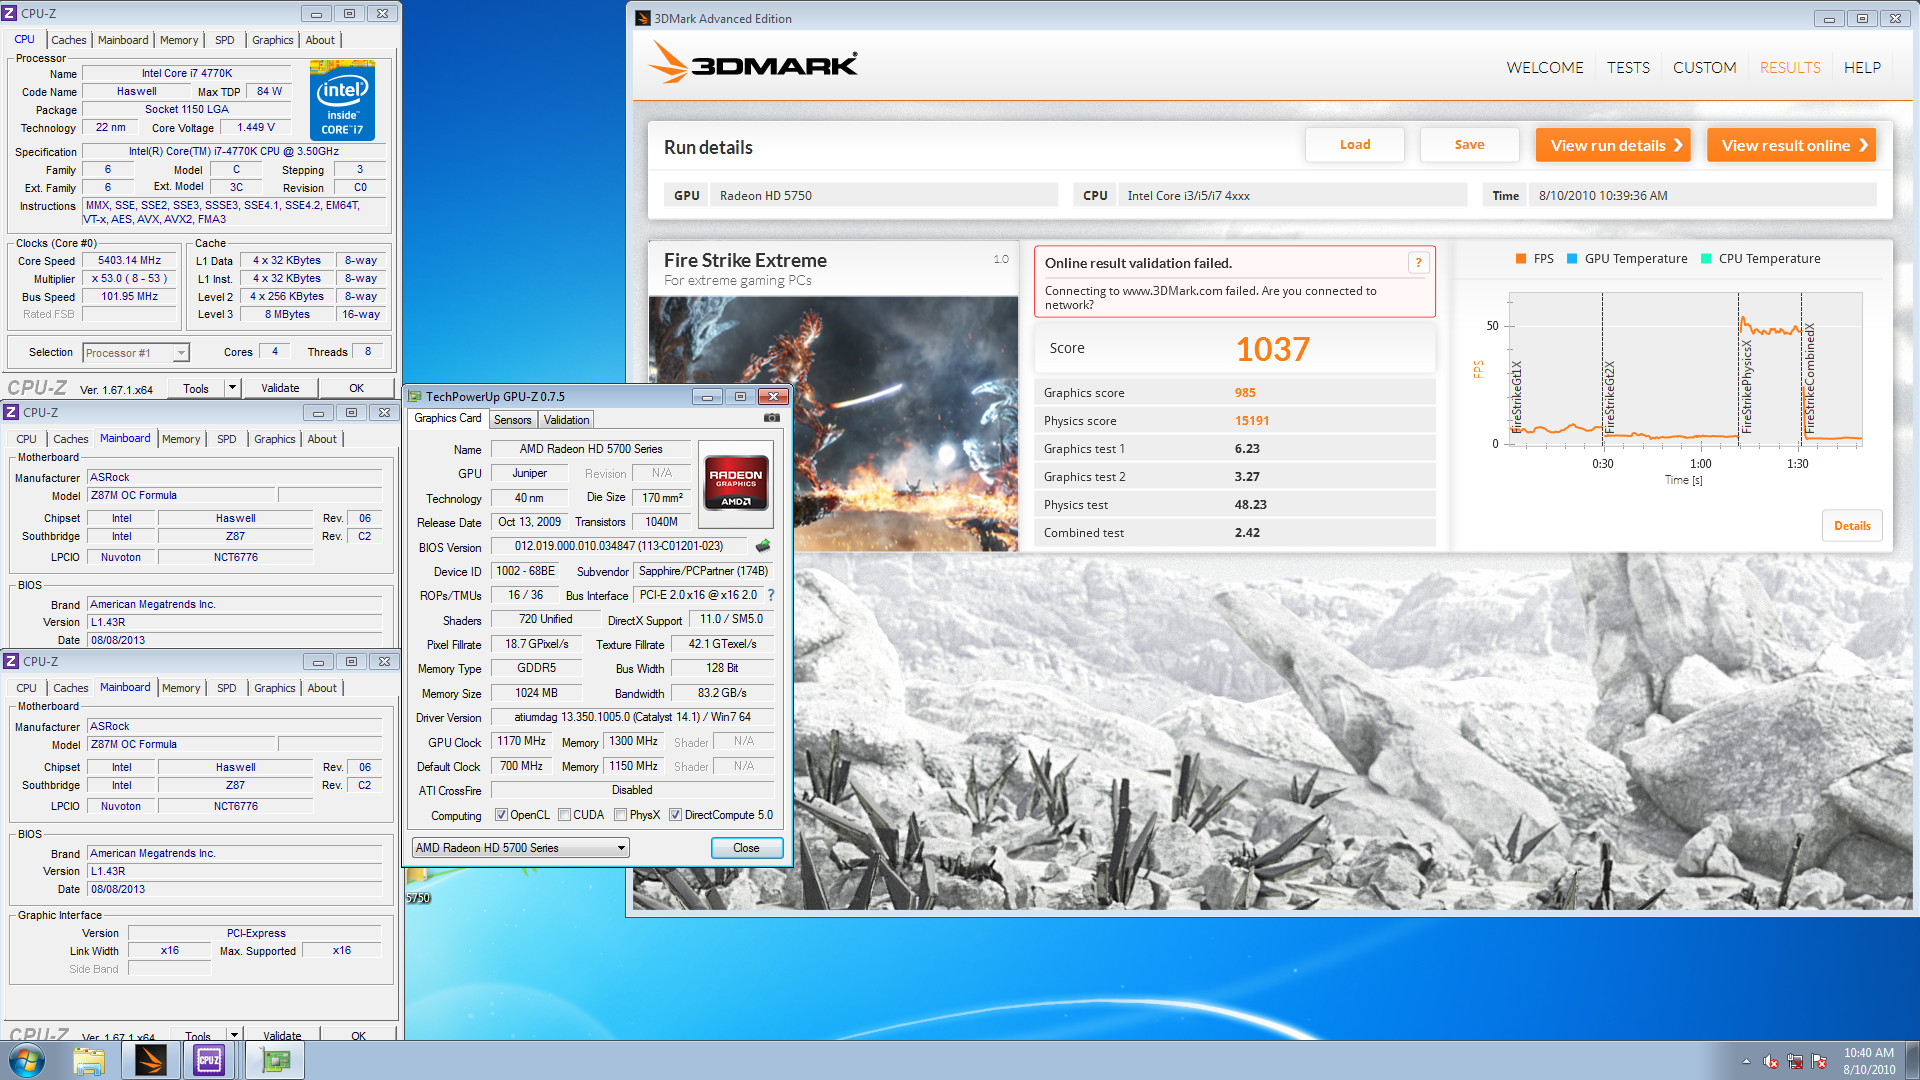The width and height of the screenshot is (1920, 1080).
Task: Click the muted volume tray icon
Action: pos(1771,1061)
